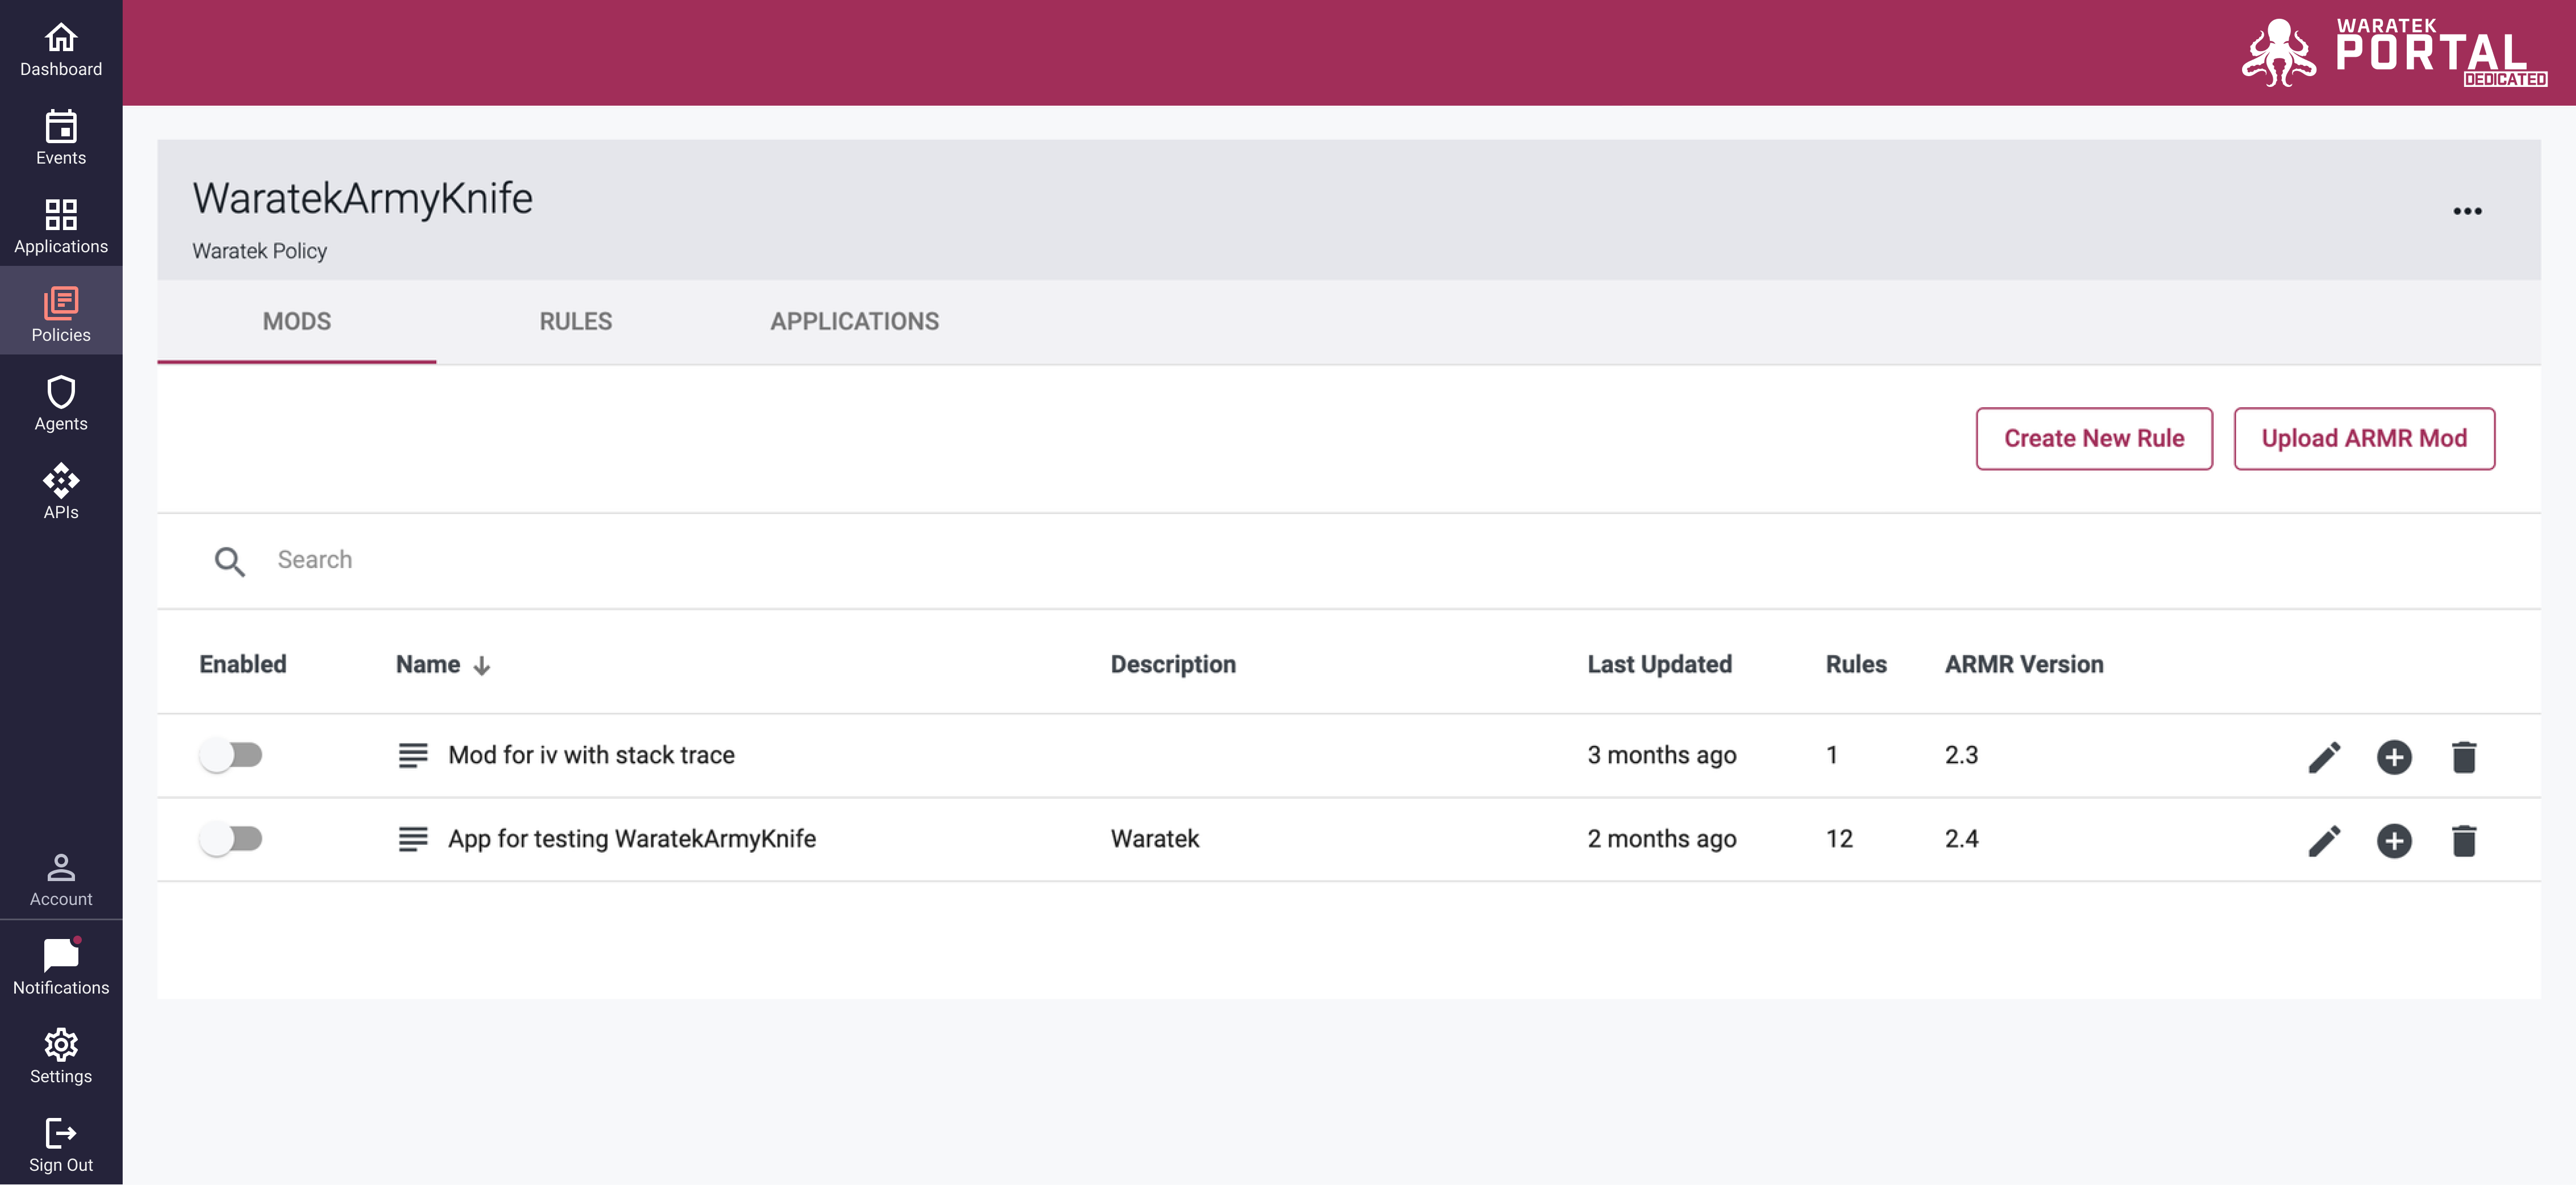Click the Enabled column header
The width and height of the screenshot is (2576, 1185).
[243, 664]
